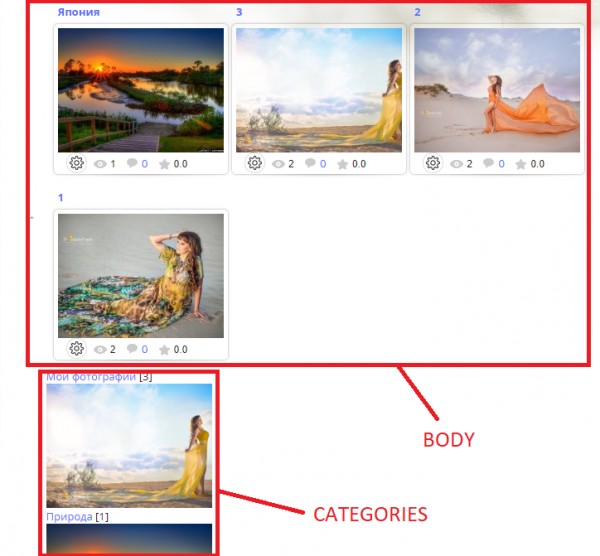Open settings gear under Япония photo
Viewport: 600px width, 556px height.
(77, 163)
